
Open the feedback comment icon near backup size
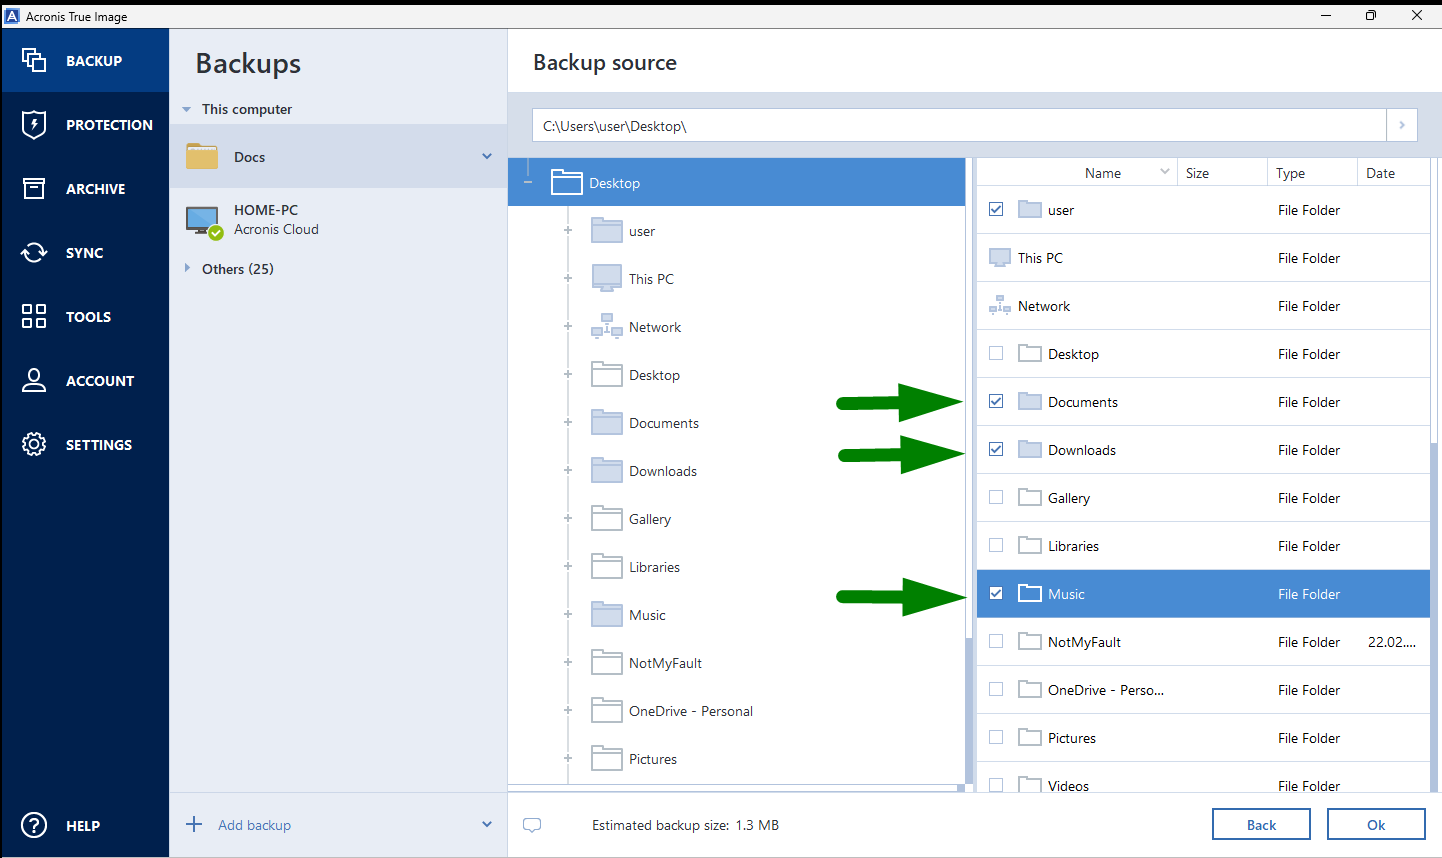(532, 825)
